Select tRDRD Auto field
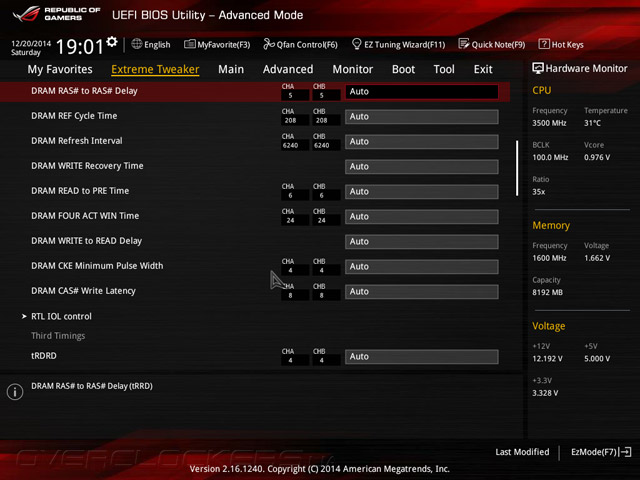Viewport: 640px width, 480px height. tap(422, 357)
